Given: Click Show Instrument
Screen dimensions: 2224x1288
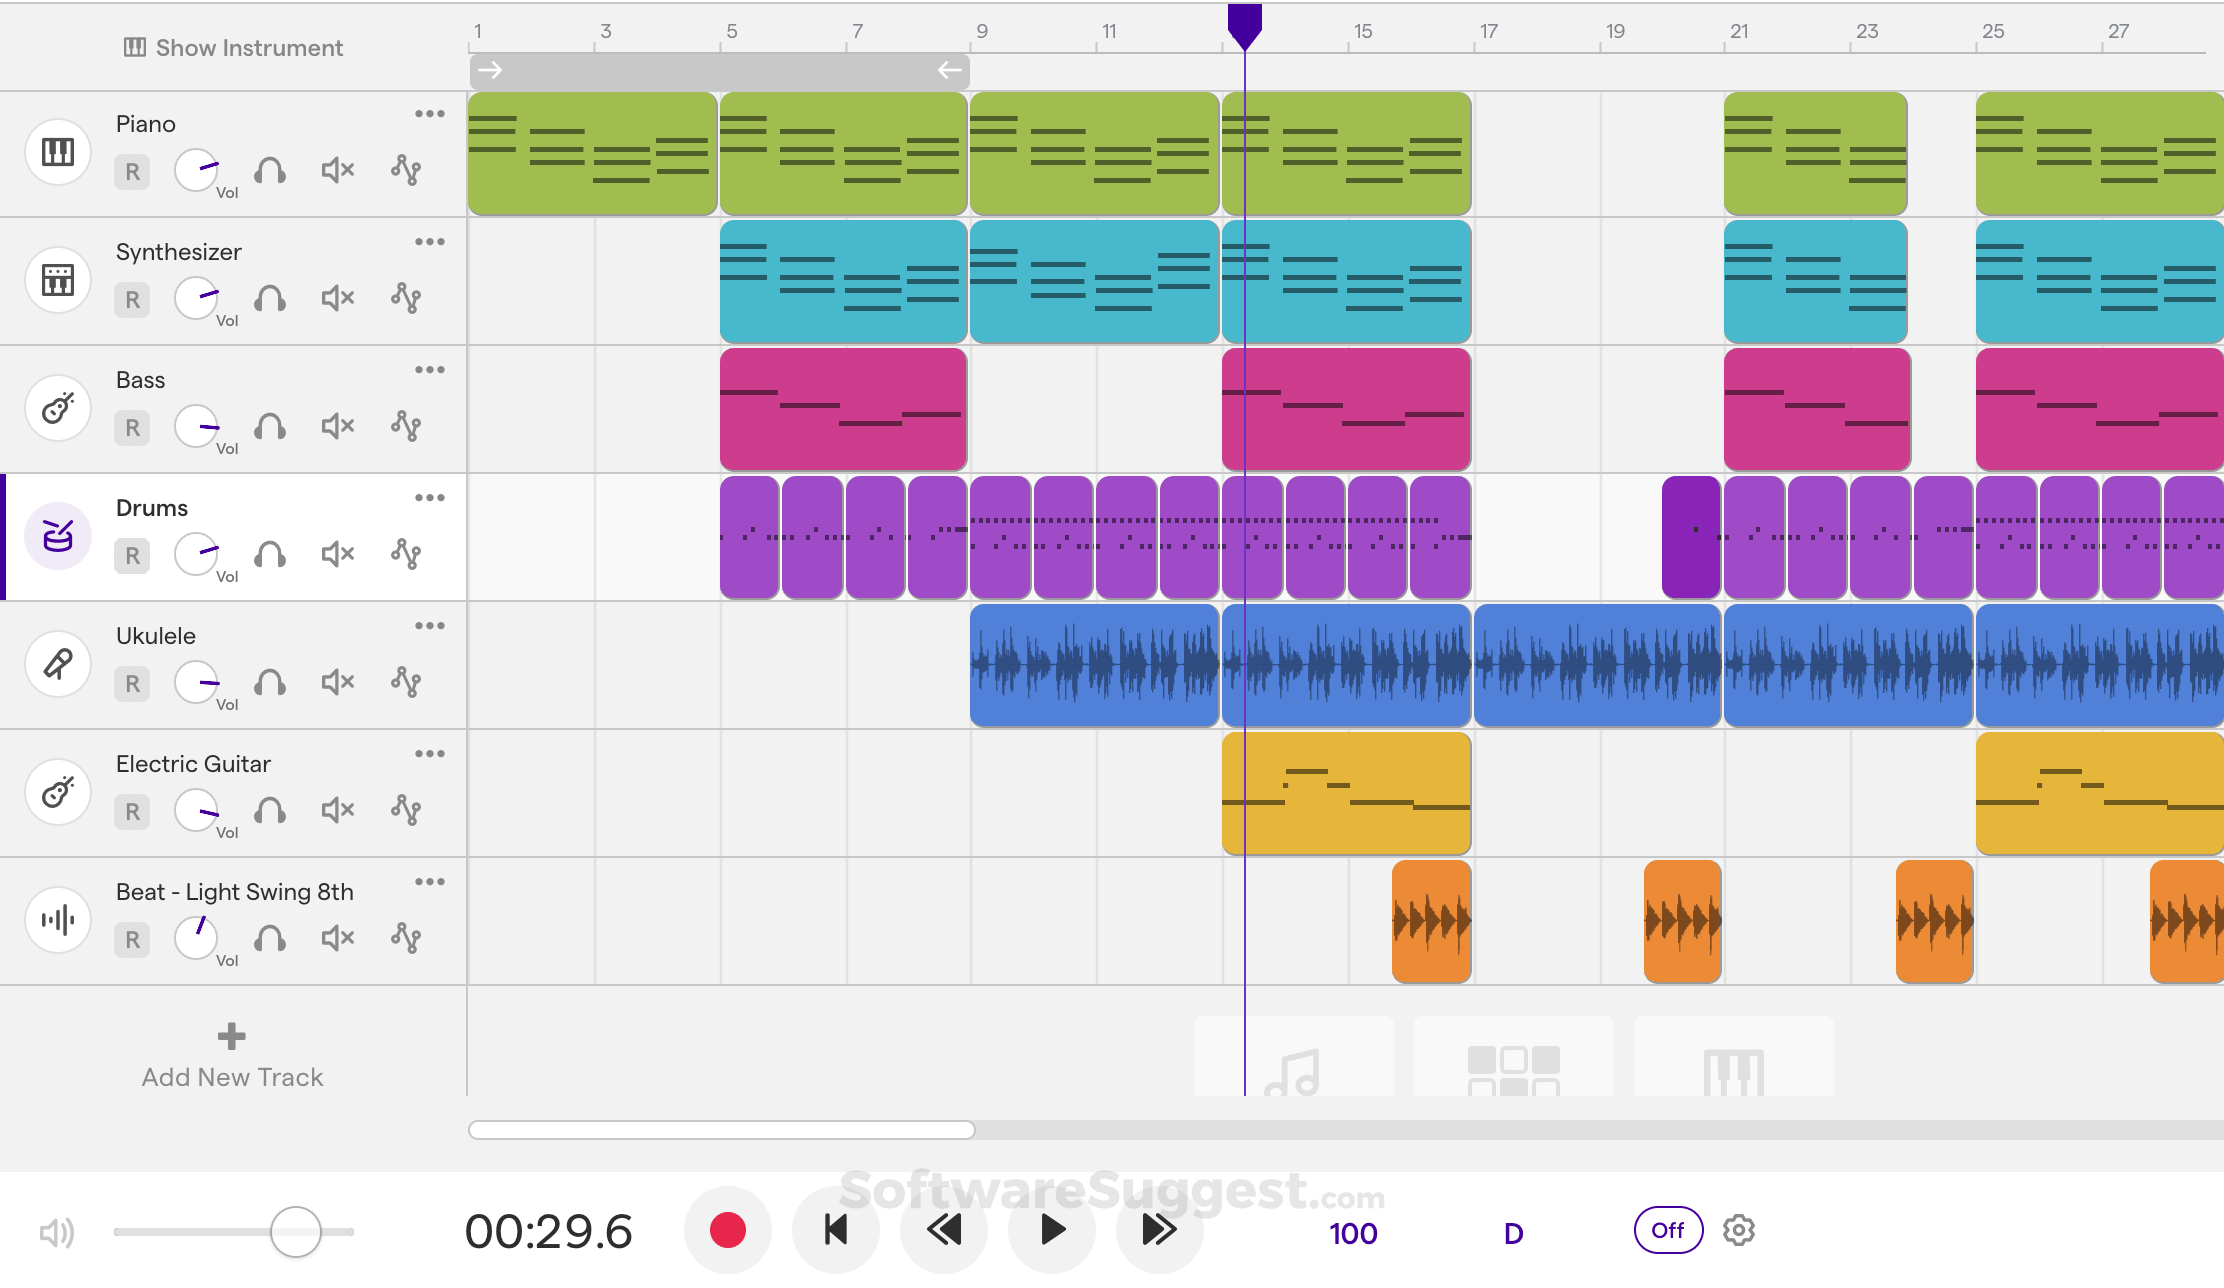Looking at the screenshot, I should coord(230,47).
